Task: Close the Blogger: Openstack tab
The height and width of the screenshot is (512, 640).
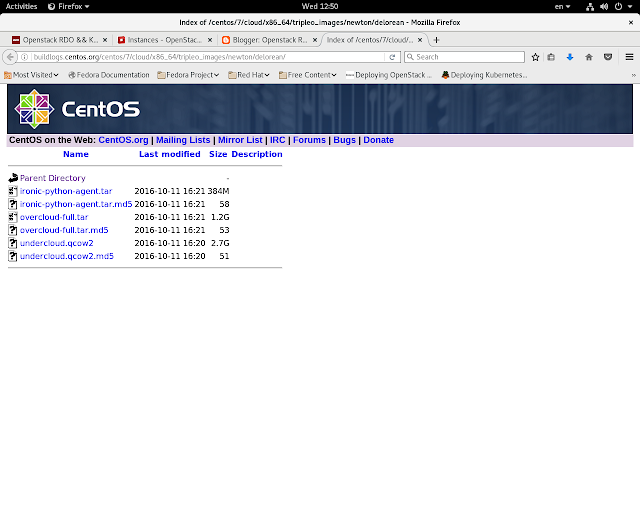Action: pos(315,40)
